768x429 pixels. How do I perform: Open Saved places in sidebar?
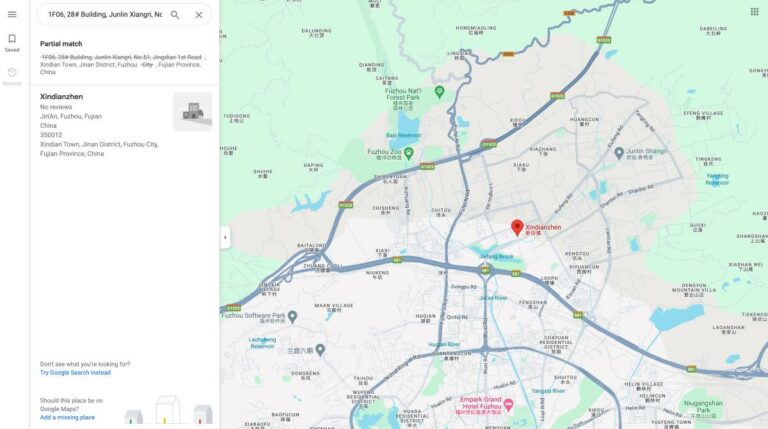(x=12, y=42)
